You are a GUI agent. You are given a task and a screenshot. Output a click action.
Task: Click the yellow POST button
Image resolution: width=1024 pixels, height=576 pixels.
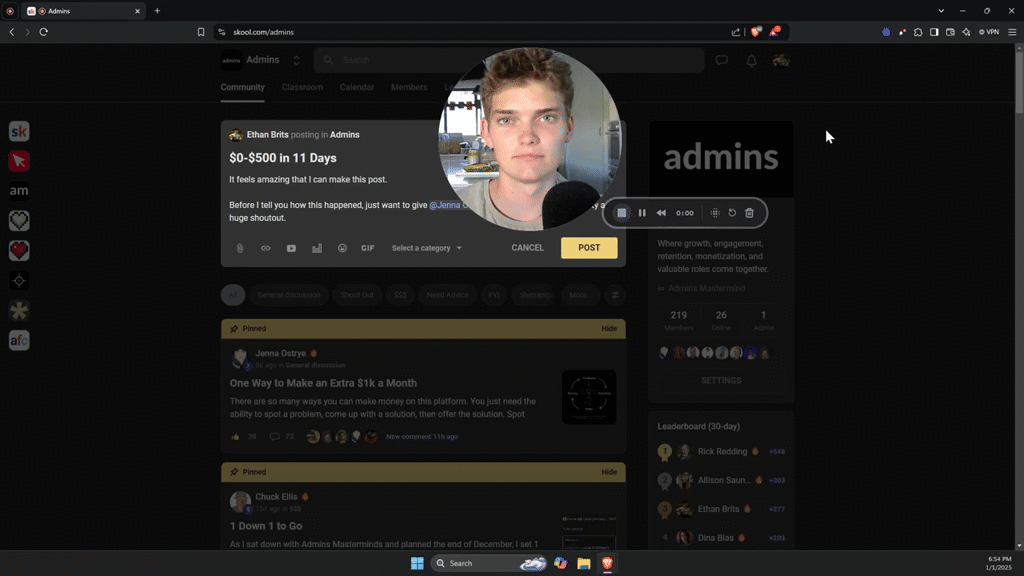pos(589,248)
